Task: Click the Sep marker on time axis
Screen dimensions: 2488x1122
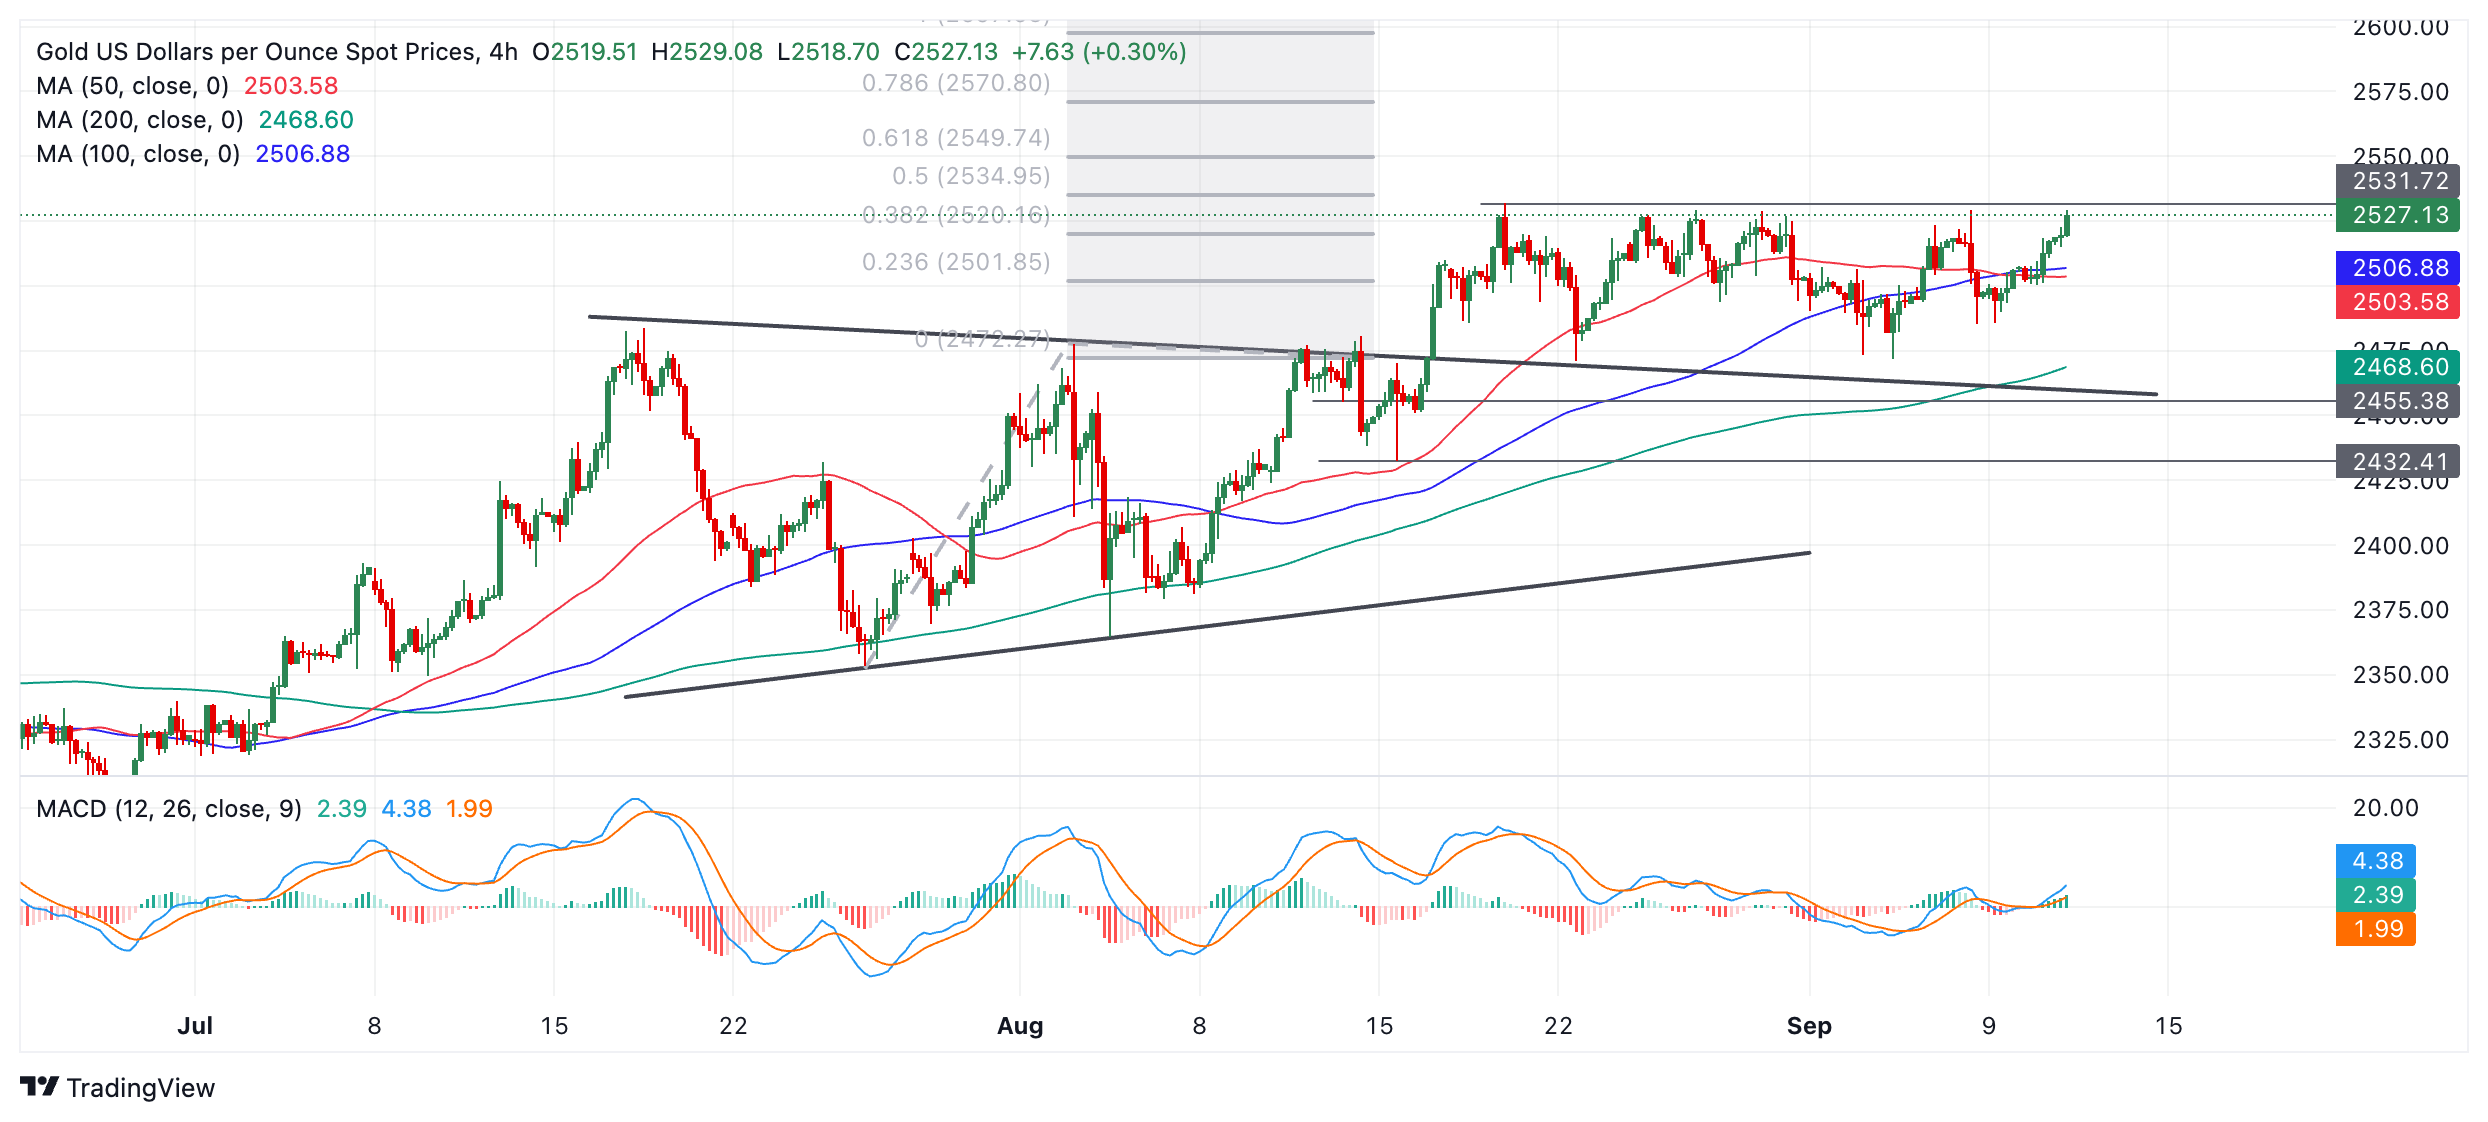Action: click(x=1809, y=1025)
